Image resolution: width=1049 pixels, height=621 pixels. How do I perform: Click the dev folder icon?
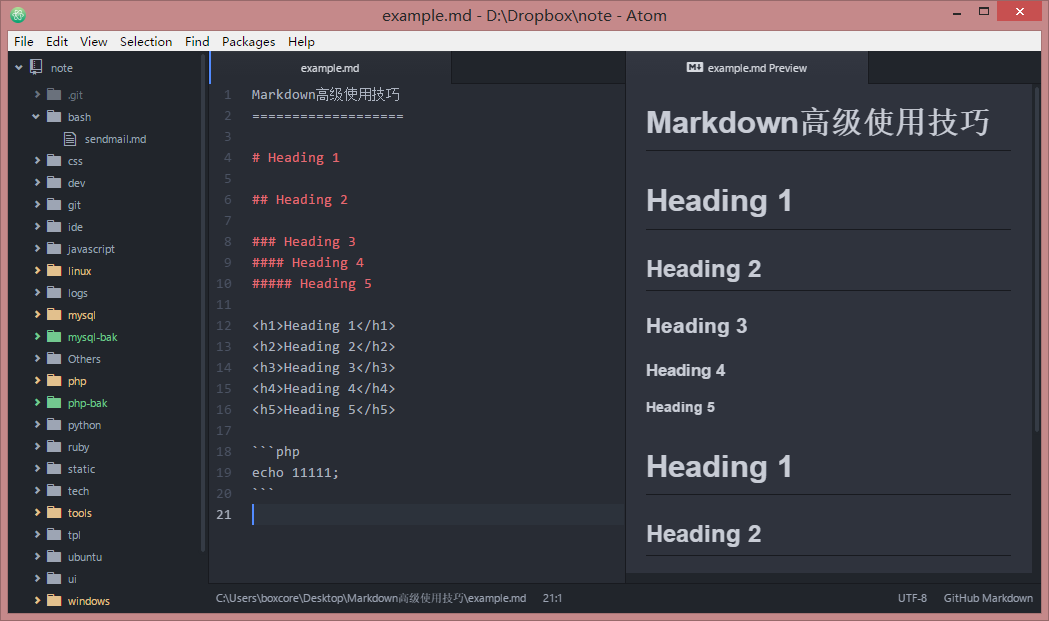click(x=54, y=183)
